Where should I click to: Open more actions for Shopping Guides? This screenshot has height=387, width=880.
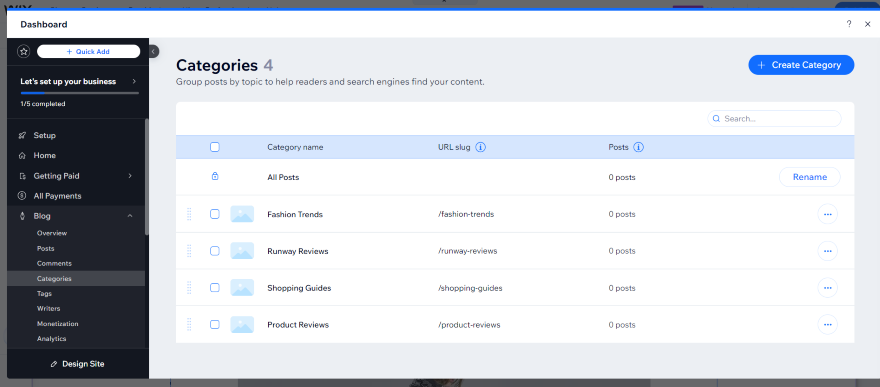(827, 288)
